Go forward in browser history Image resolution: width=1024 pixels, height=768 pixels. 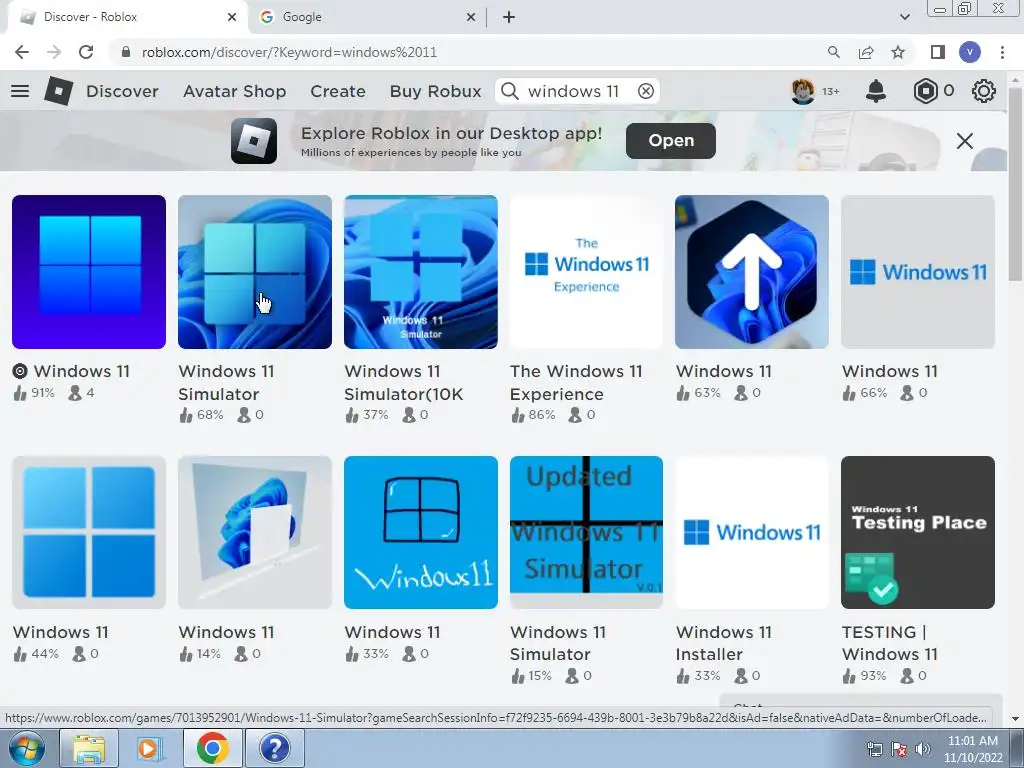(54, 52)
